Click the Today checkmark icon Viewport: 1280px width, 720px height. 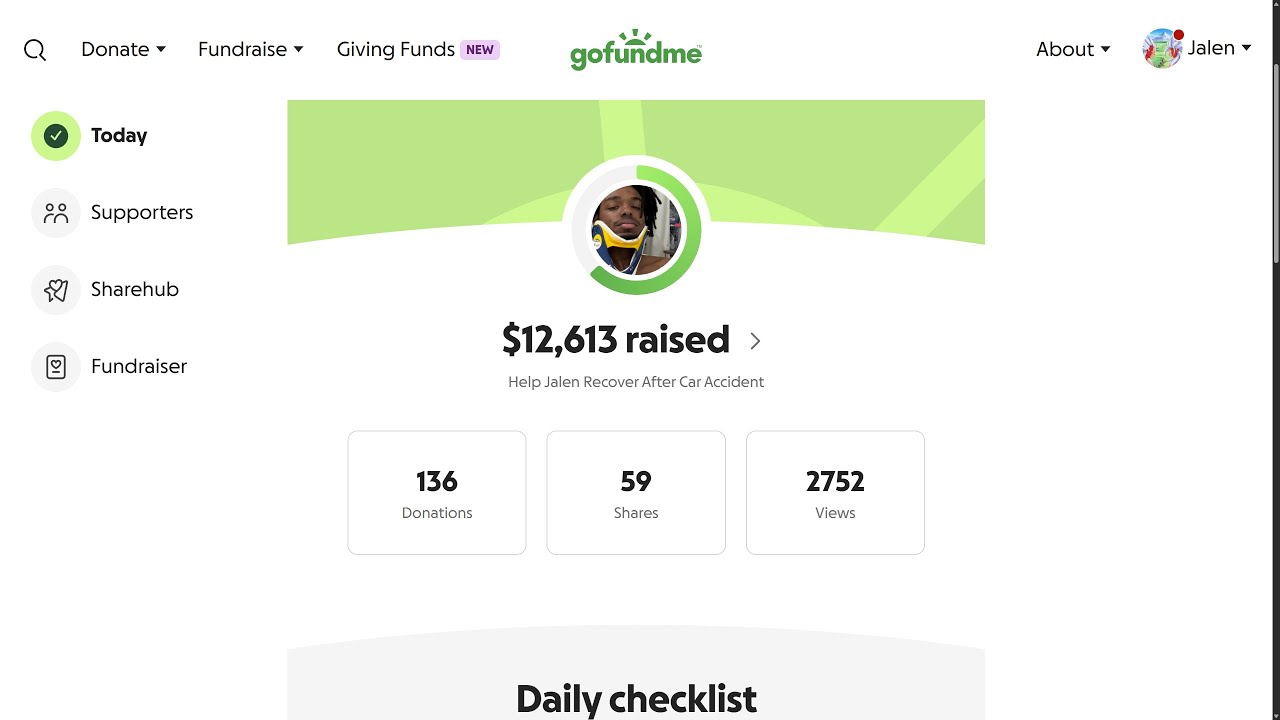[56, 136]
